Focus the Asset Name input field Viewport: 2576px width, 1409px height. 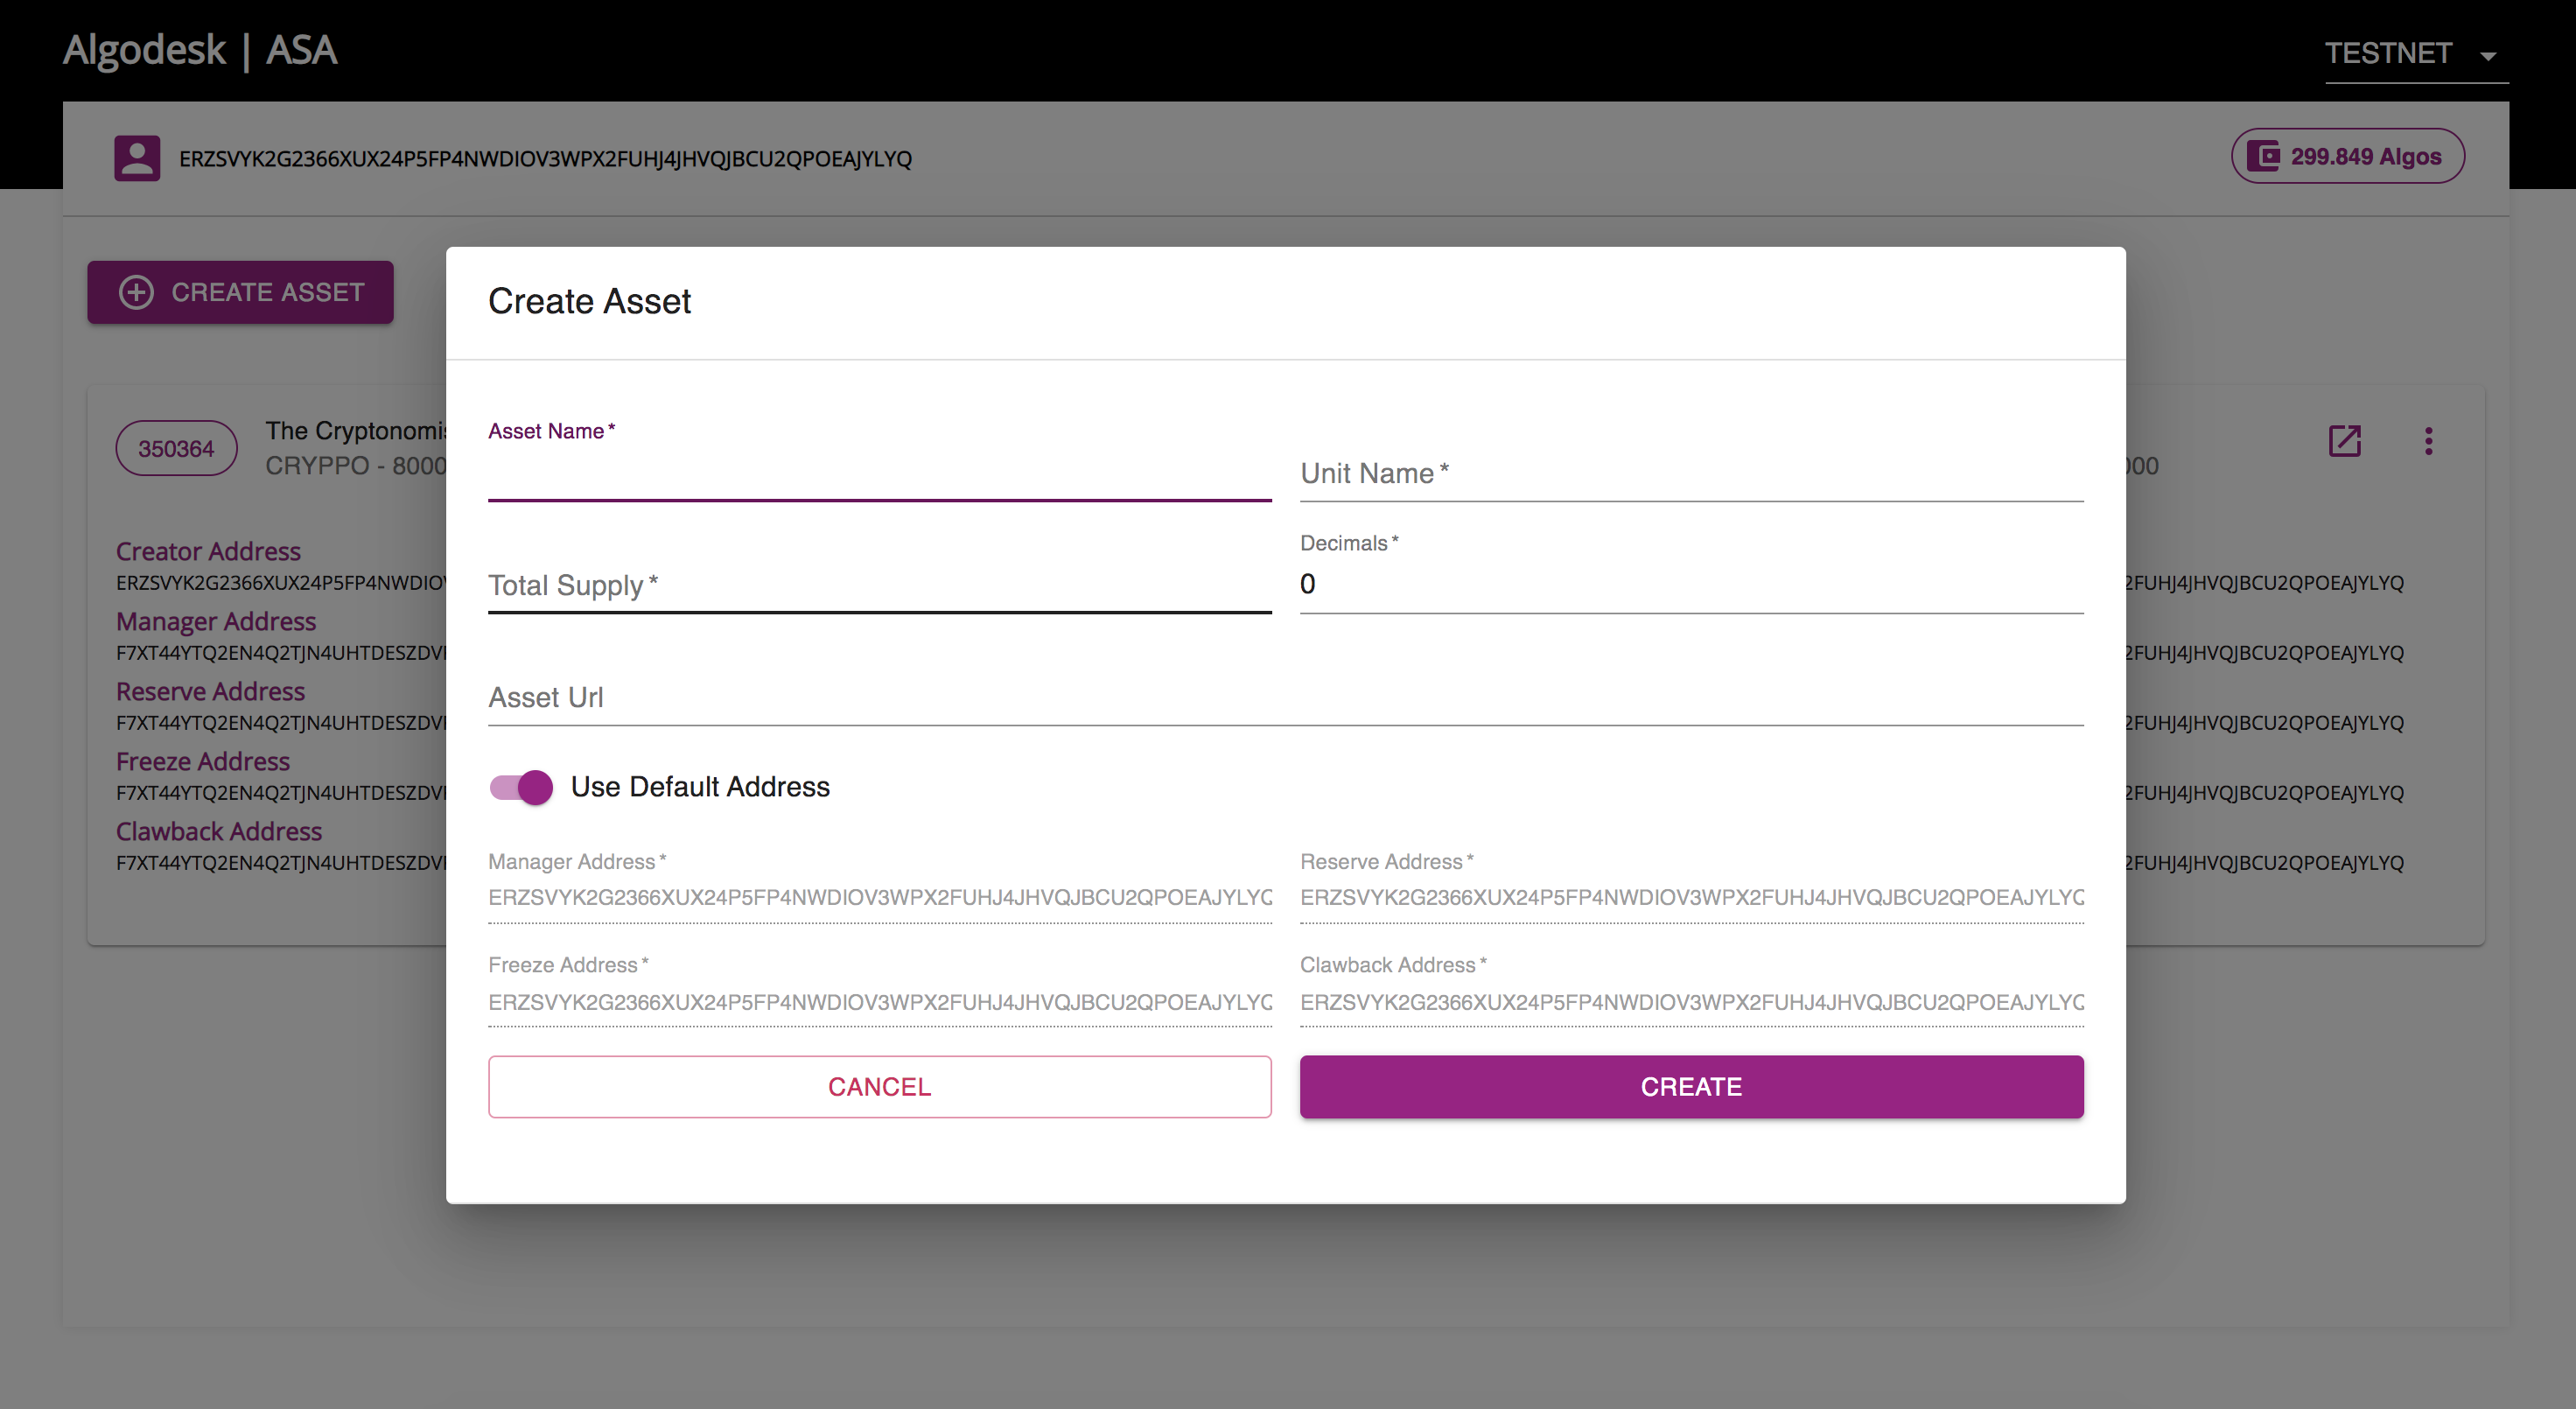click(x=879, y=476)
